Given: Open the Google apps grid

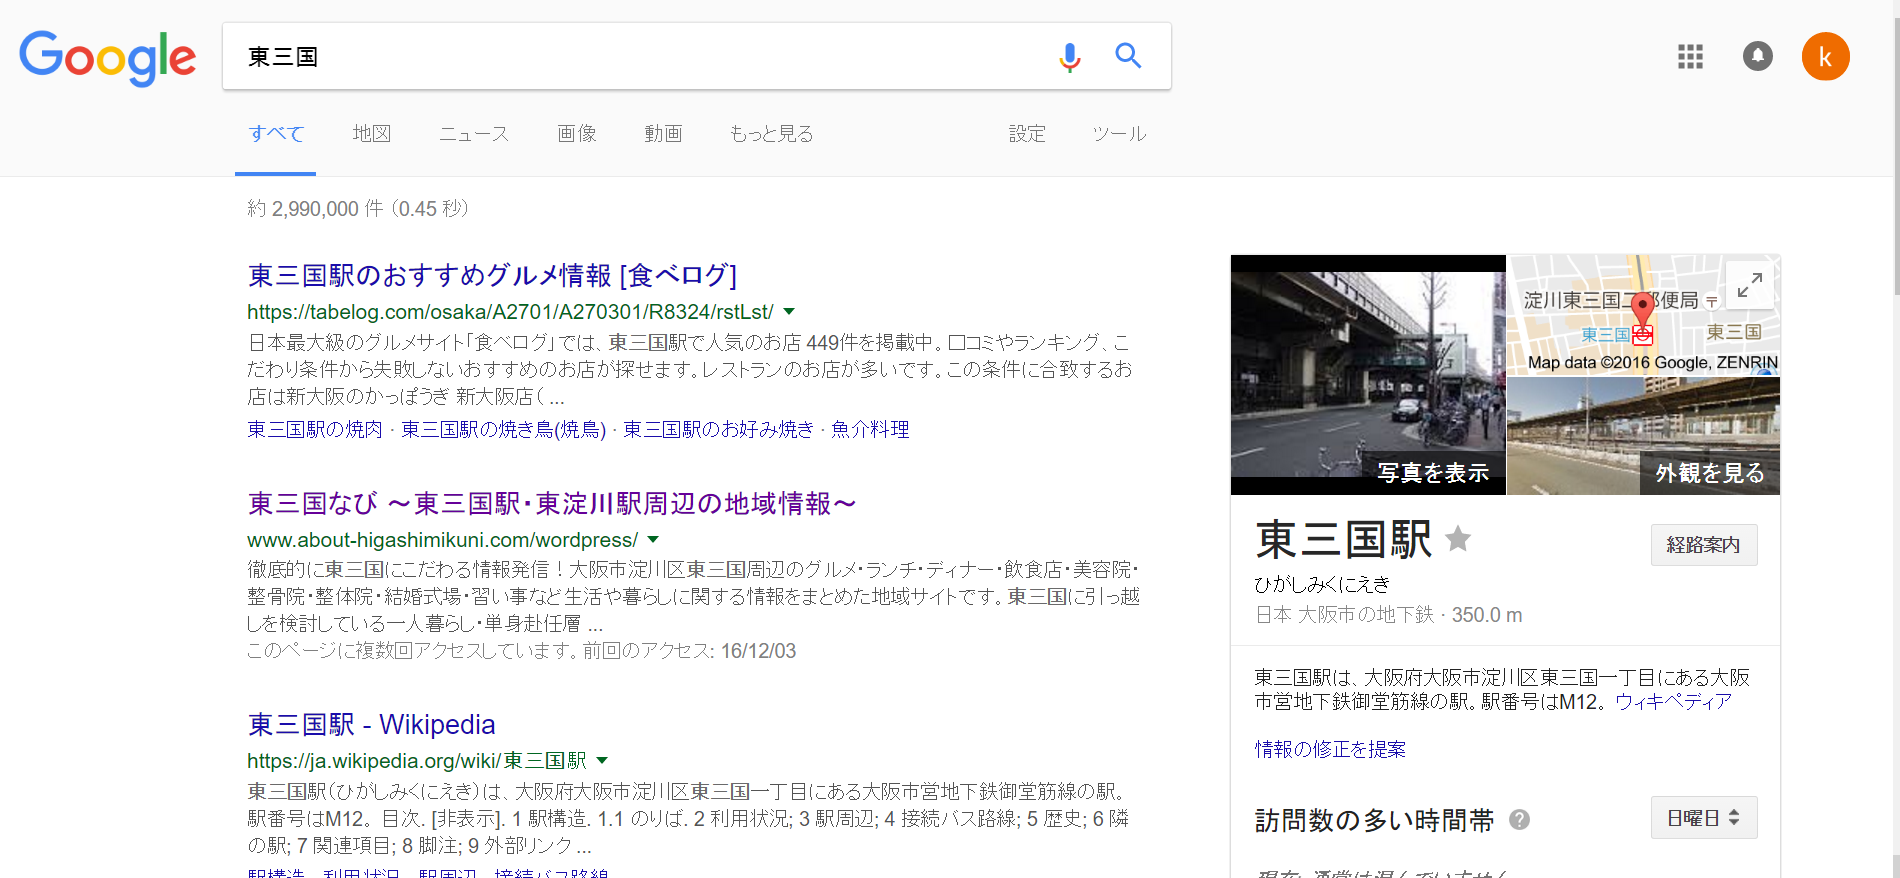Looking at the screenshot, I should 1690,56.
